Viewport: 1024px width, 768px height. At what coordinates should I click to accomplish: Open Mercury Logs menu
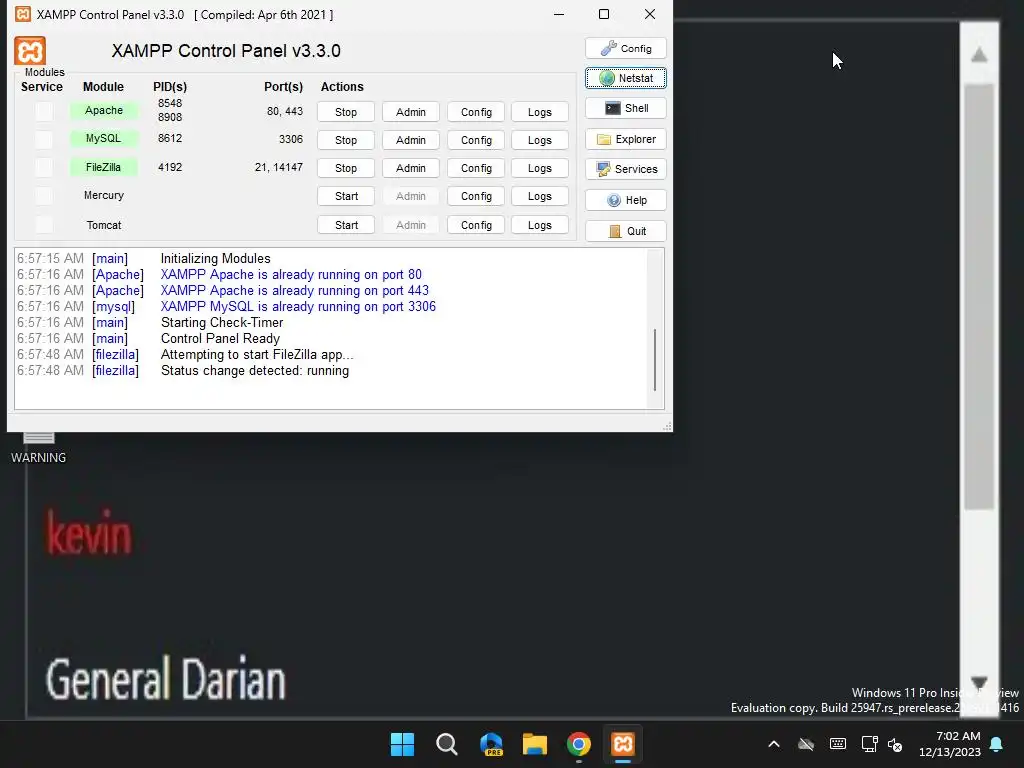539,196
